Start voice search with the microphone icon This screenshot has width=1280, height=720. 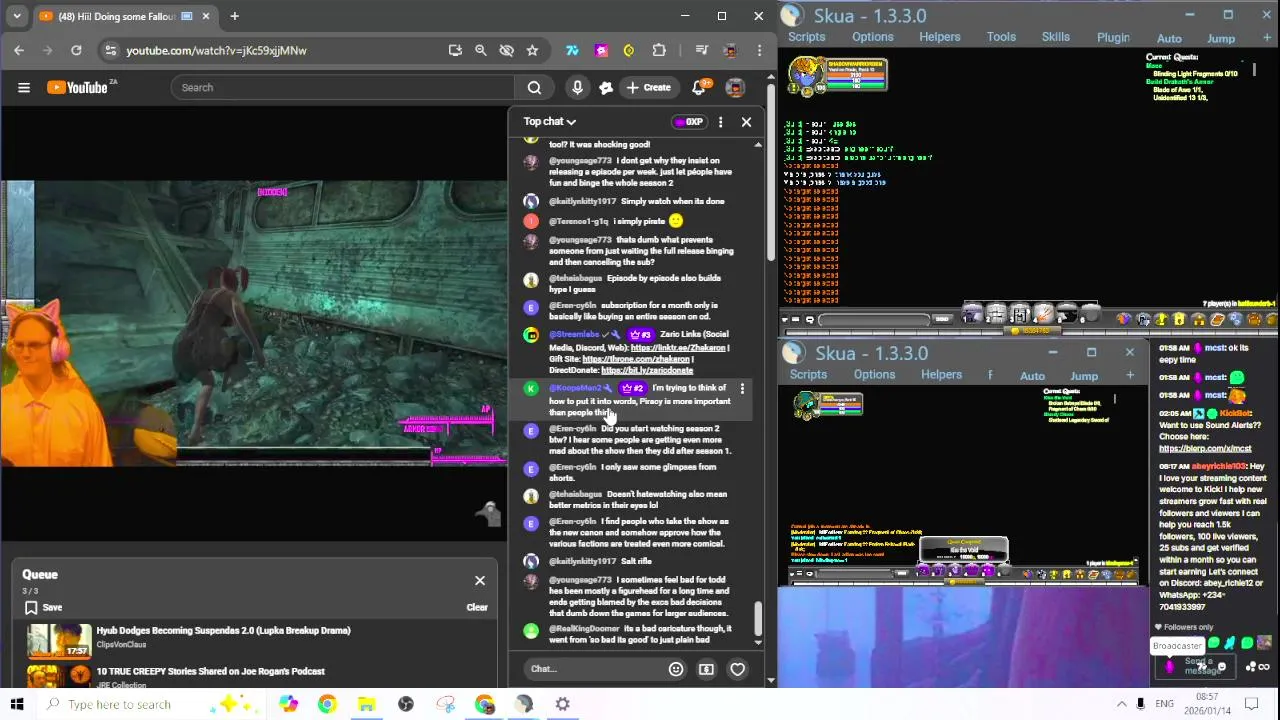tap(577, 87)
